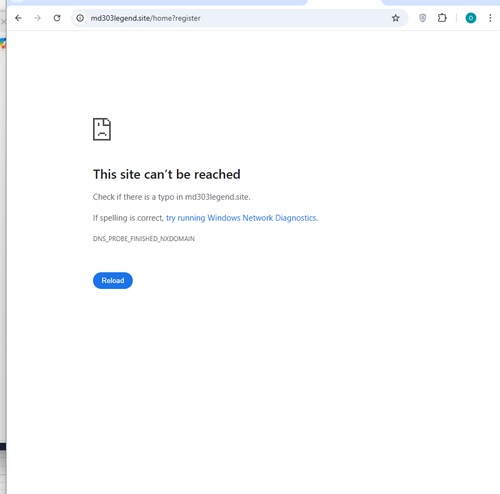This screenshot has height=494, width=500.
Task: Click the 'This site can't be reached' heading
Action: click(167, 174)
